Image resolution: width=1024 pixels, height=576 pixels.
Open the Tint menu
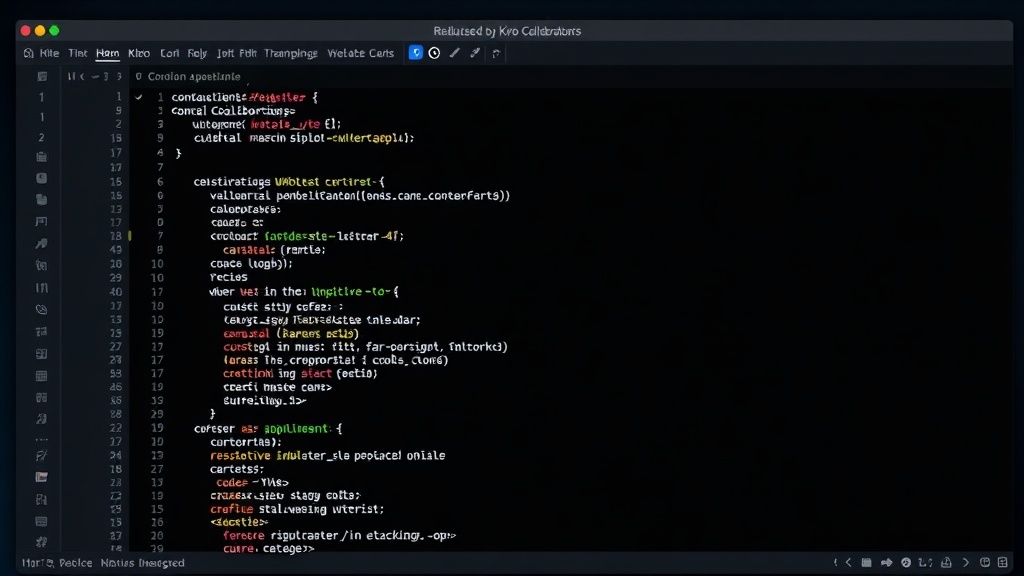coord(78,54)
